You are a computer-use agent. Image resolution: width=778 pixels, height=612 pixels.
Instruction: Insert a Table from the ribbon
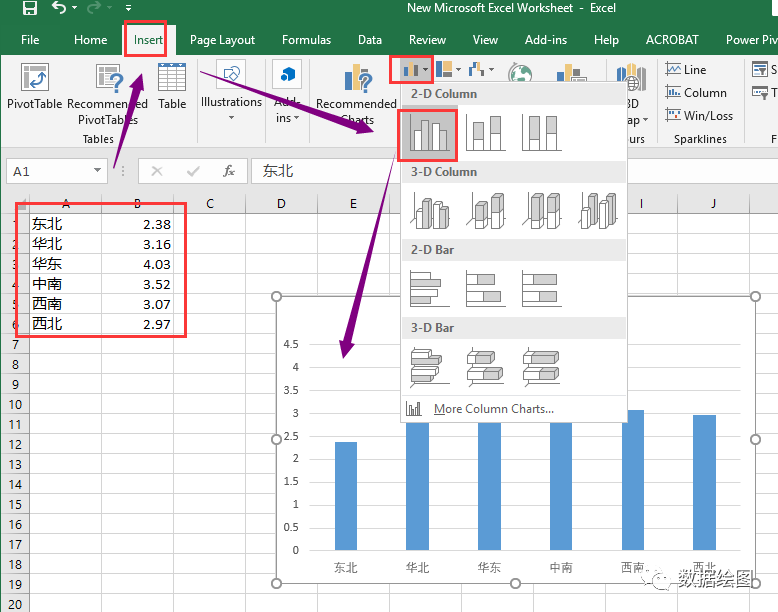point(172,85)
